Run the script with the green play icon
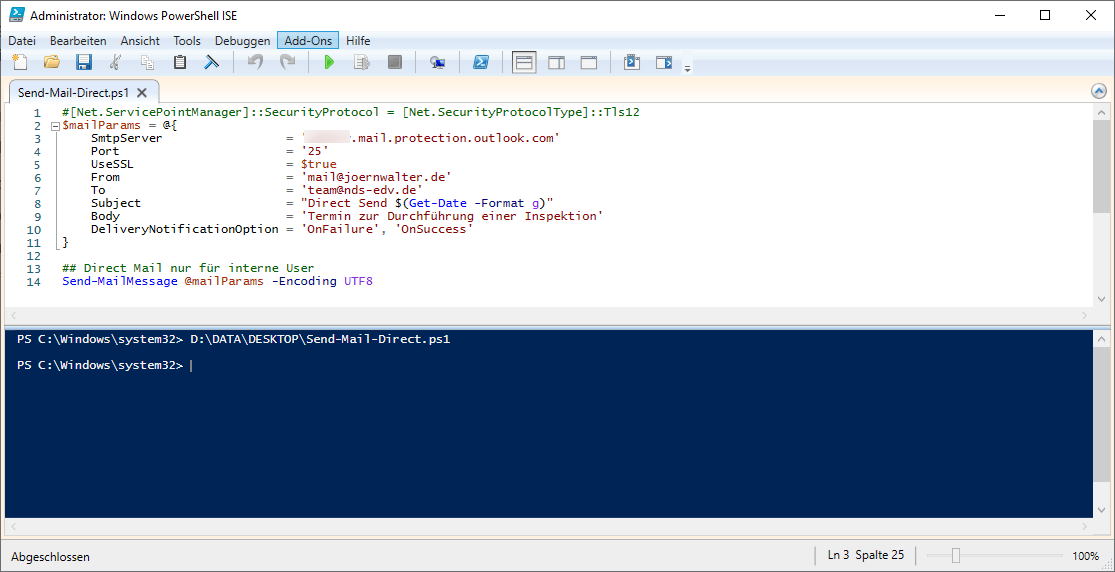The height and width of the screenshot is (572, 1115). tap(329, 63)
